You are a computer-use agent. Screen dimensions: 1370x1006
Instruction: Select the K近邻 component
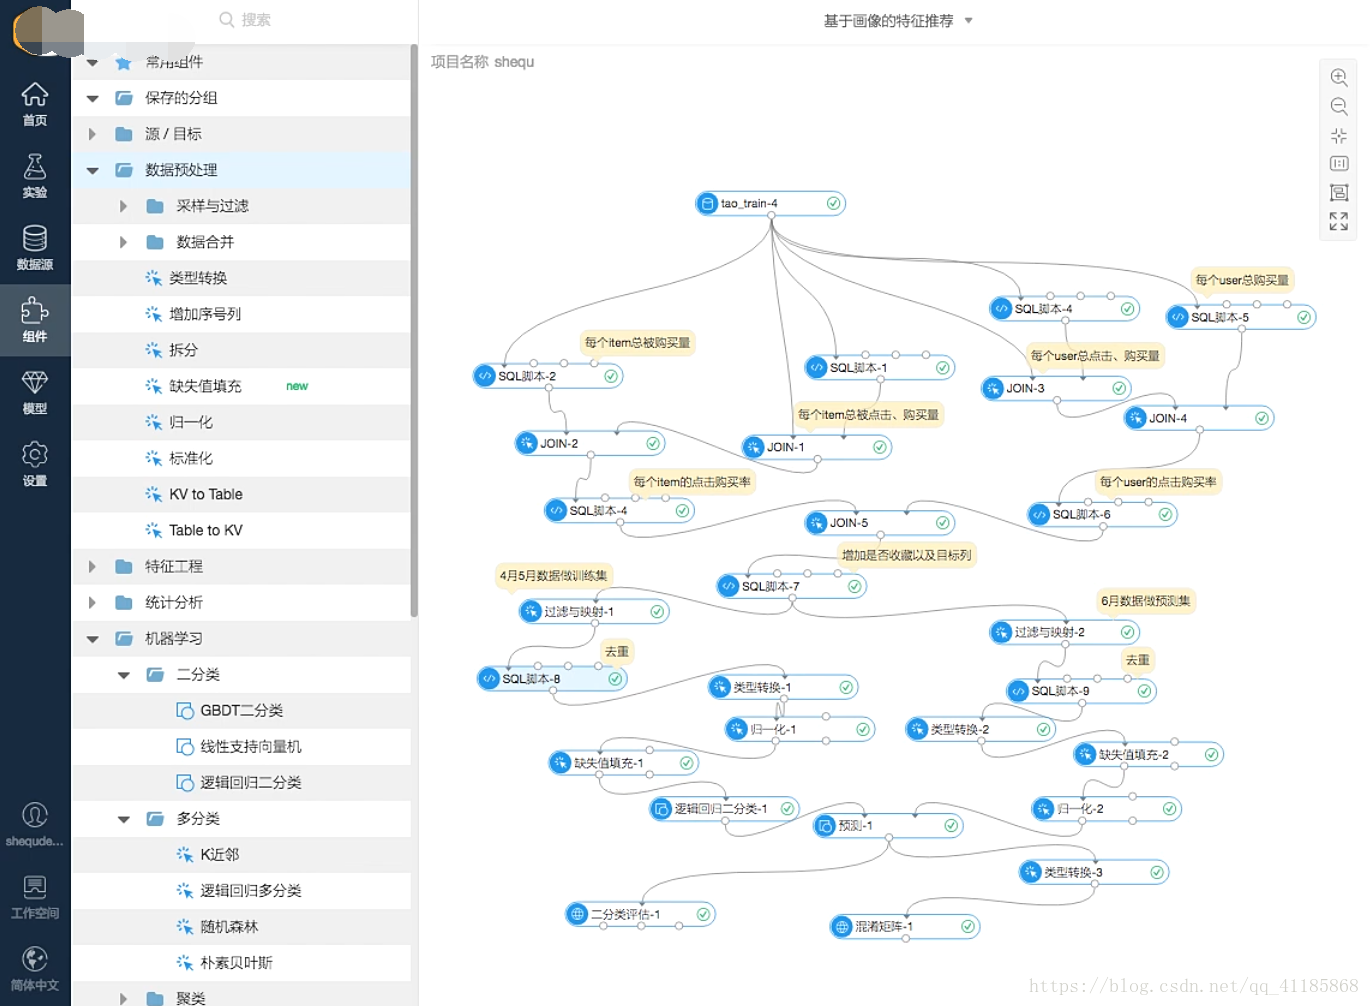click(x=241, y=854)
